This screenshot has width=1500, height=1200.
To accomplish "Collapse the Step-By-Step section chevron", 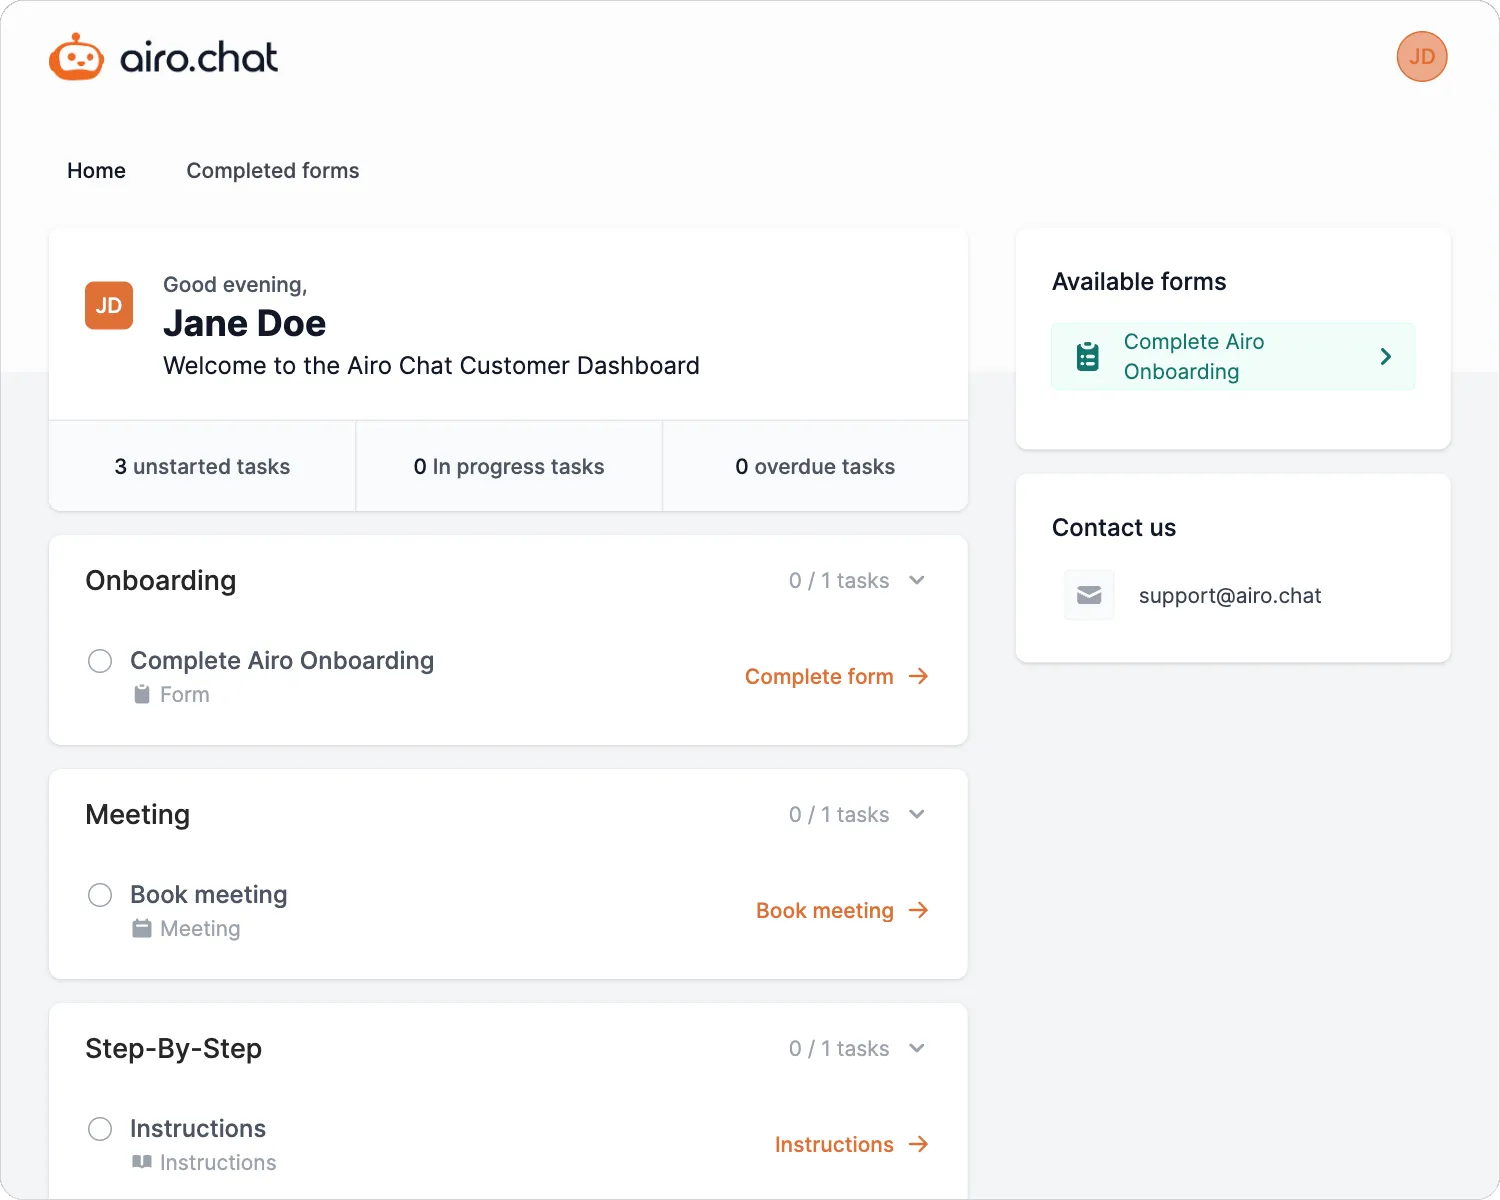I will [x=917, y=1049].
